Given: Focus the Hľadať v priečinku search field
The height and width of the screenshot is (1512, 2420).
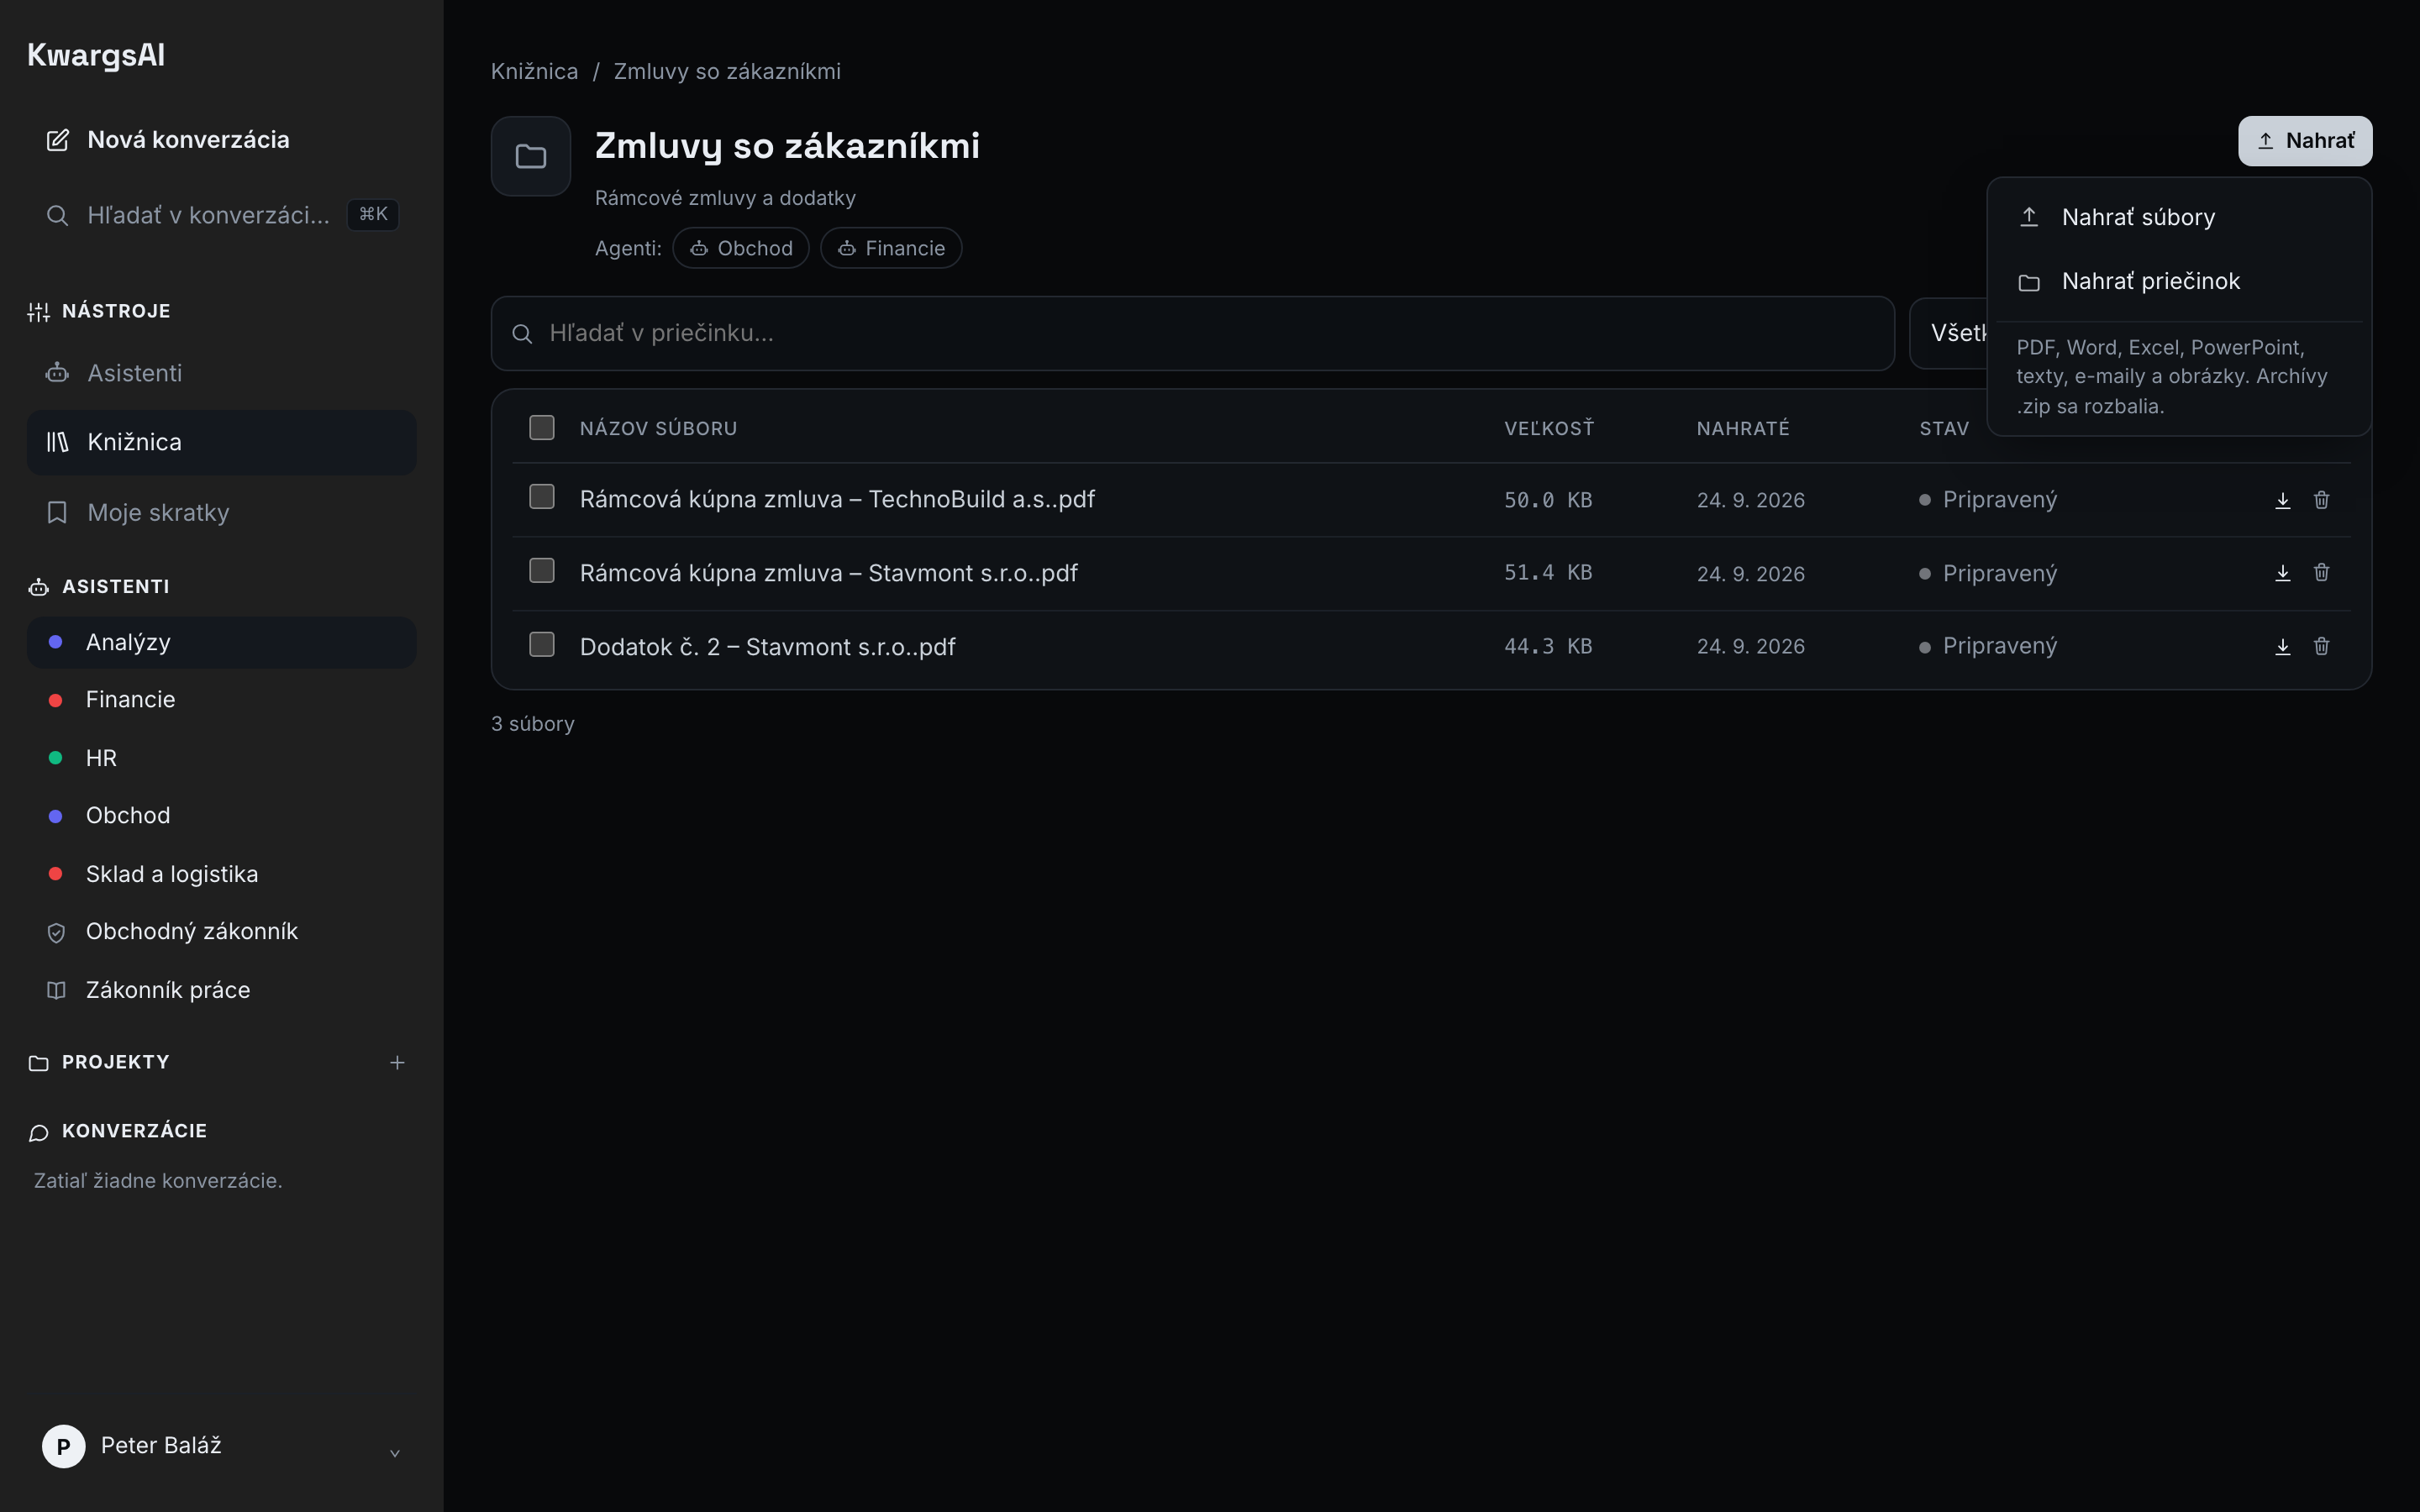Looking at the screenshot, I should (x=1192, y=334).
